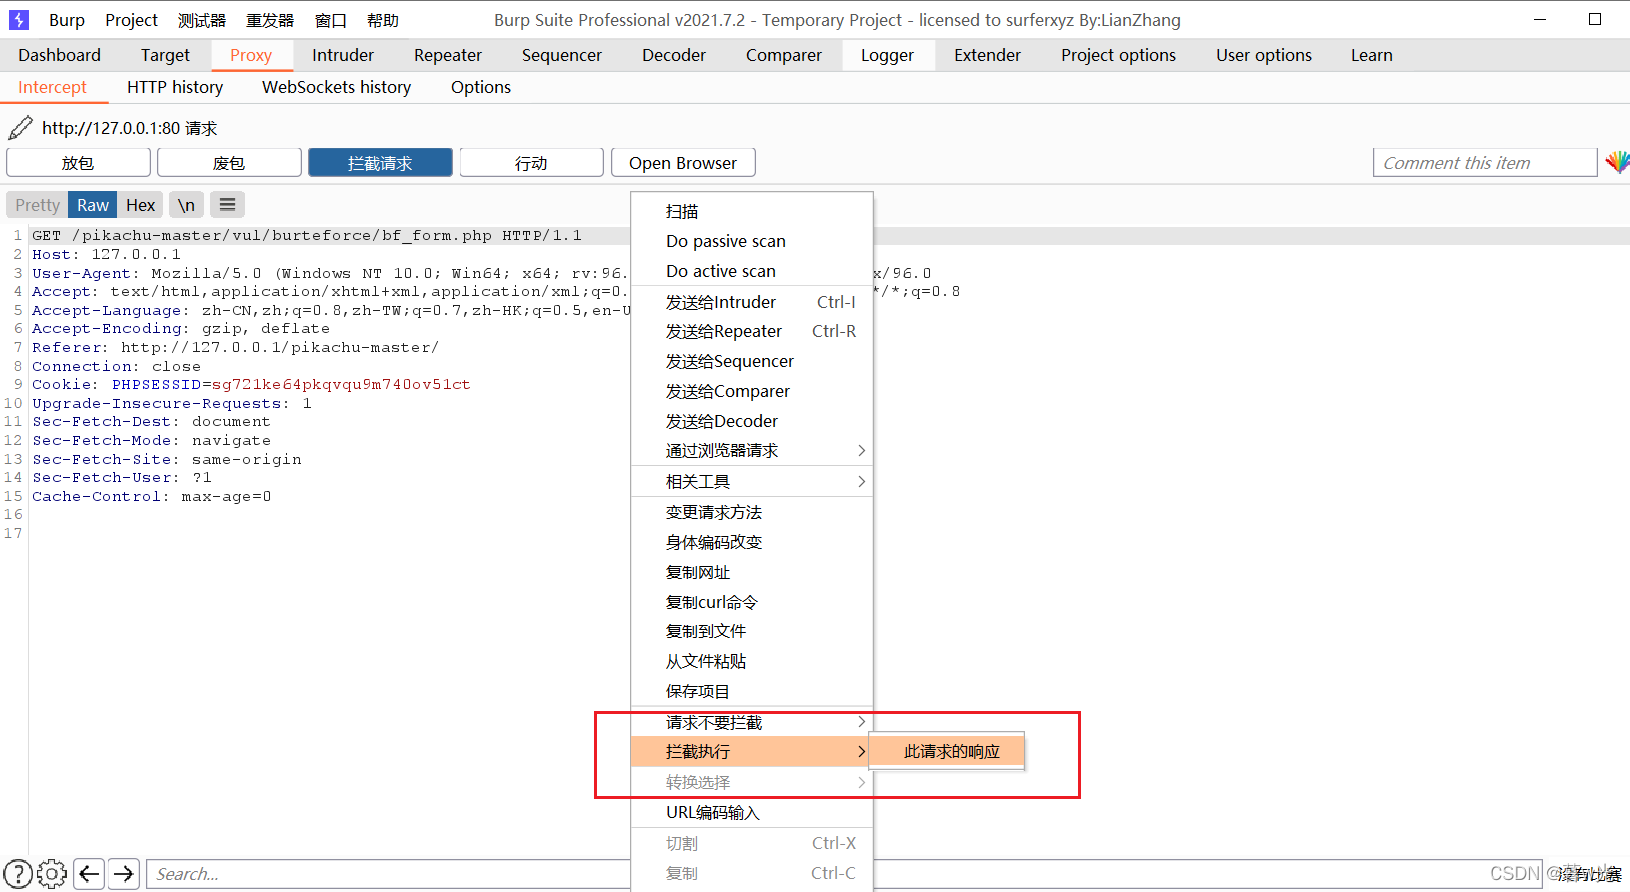This screenshot has height=892, width=1630.
Task: Choose 复制网址 menu entry
Action: [752, 572]
